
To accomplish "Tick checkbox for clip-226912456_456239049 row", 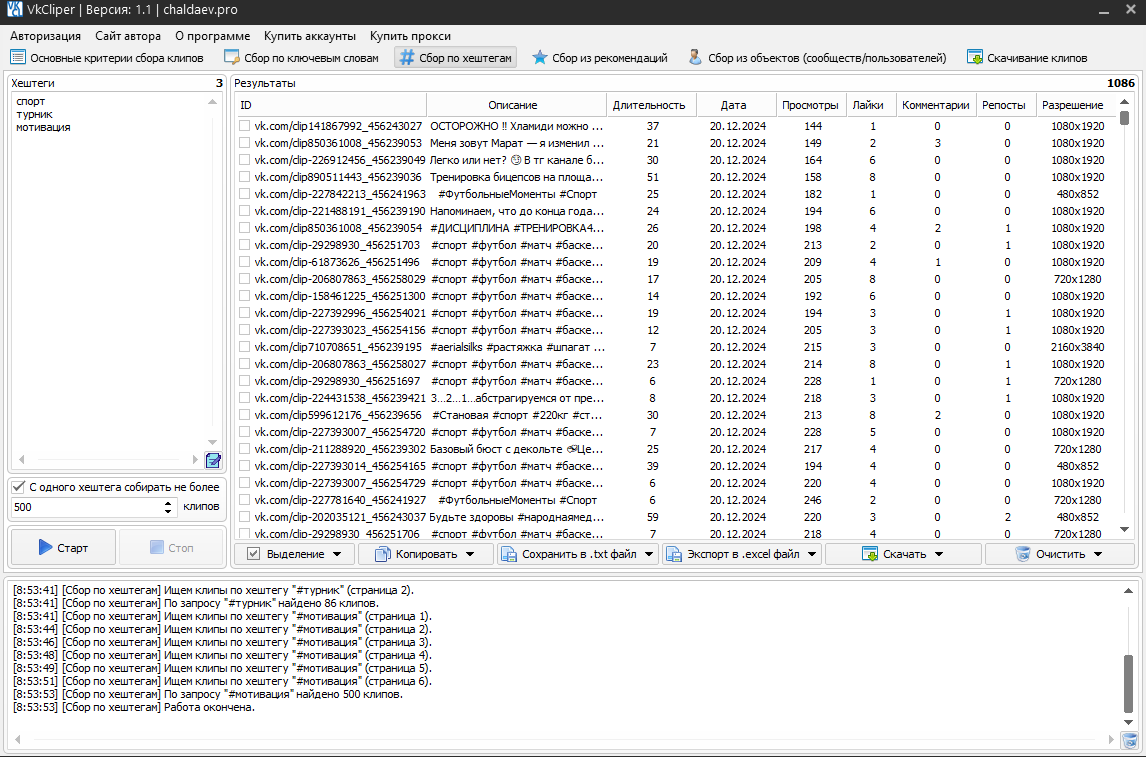I will pyautogui.click(x=244, y=160).
